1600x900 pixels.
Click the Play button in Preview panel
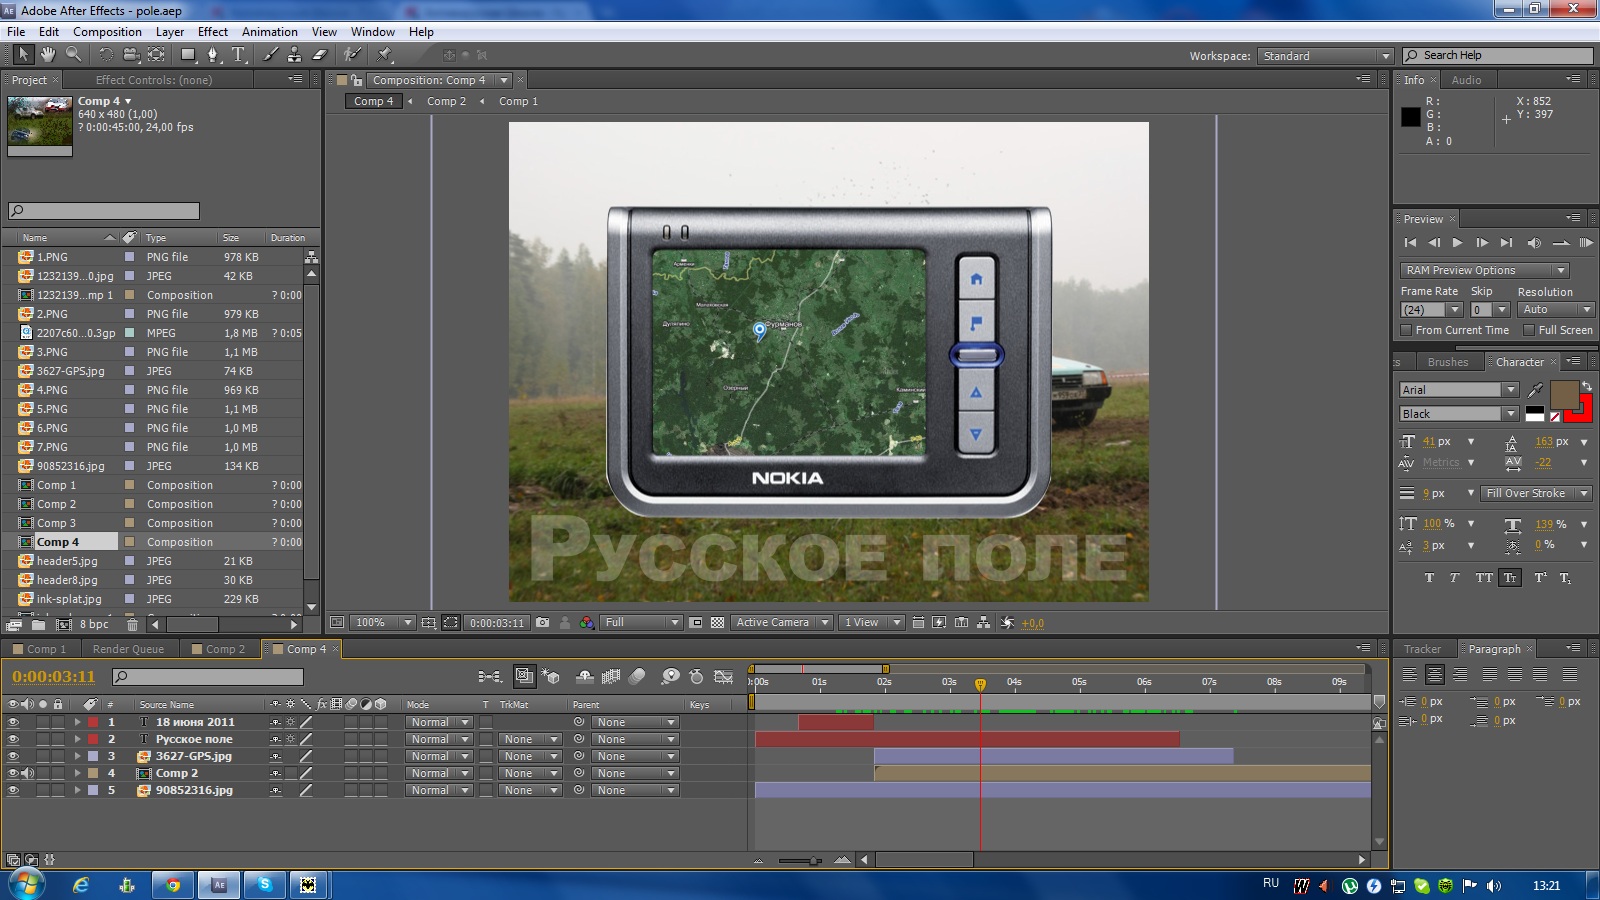(1457, 243)
